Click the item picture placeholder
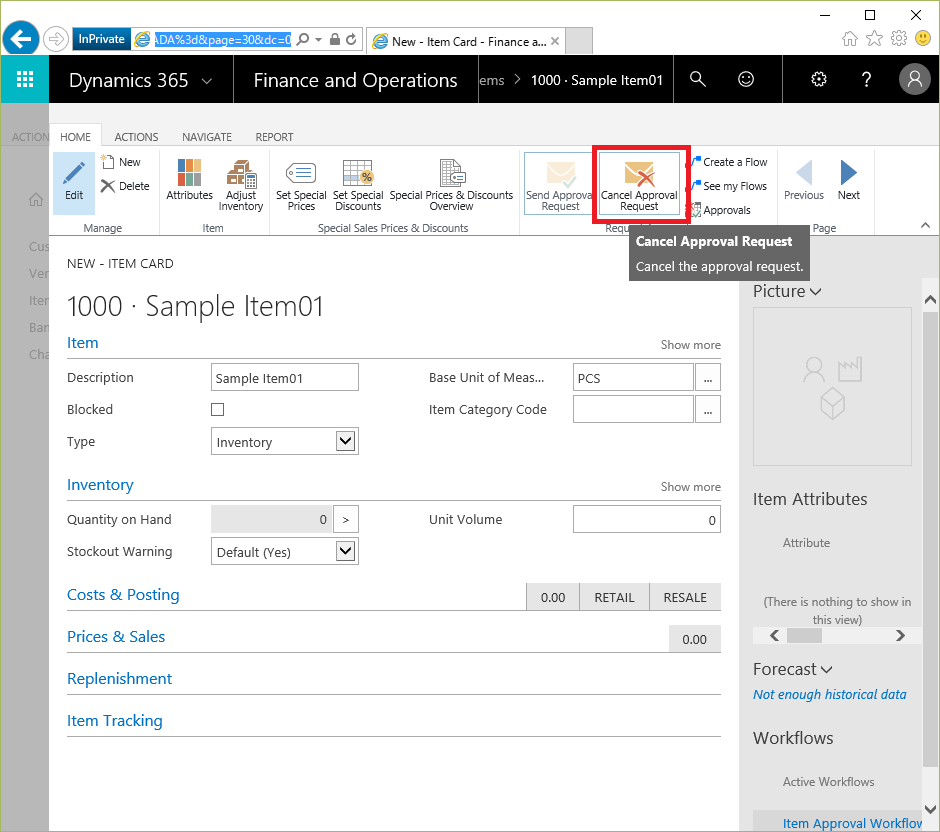 pos(832,387)
